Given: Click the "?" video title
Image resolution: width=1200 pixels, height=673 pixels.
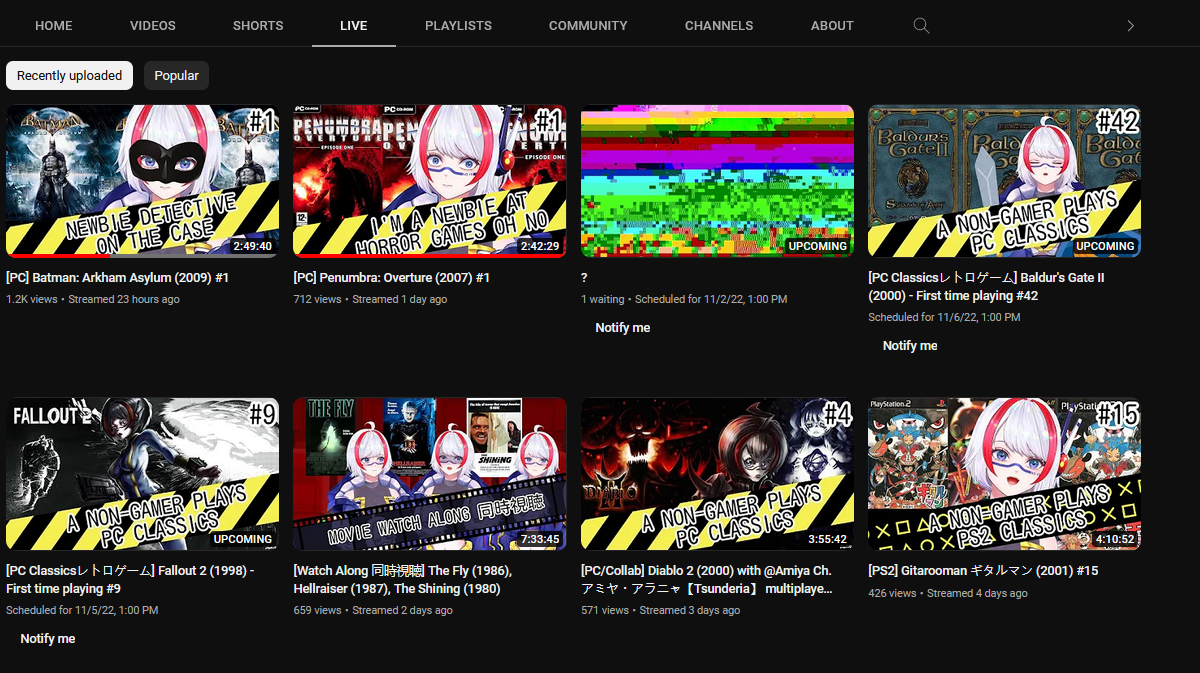Looking at the screenshot, I should pyautogui.click(x=585, y=278).
